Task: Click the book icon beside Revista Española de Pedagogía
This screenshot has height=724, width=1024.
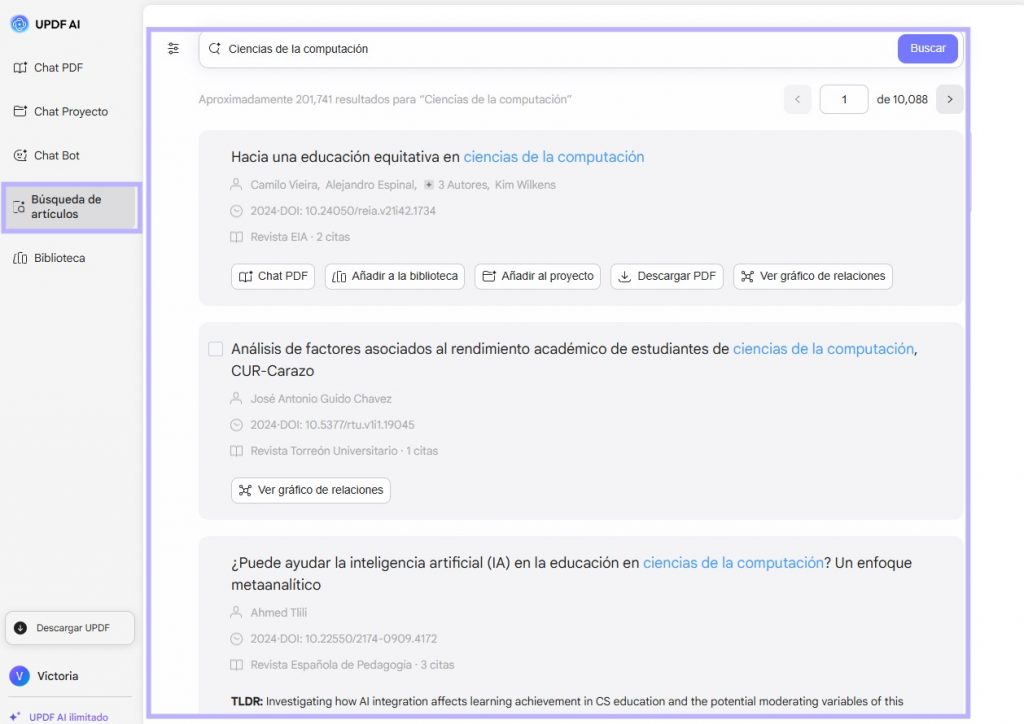Action: pos(236,665)
